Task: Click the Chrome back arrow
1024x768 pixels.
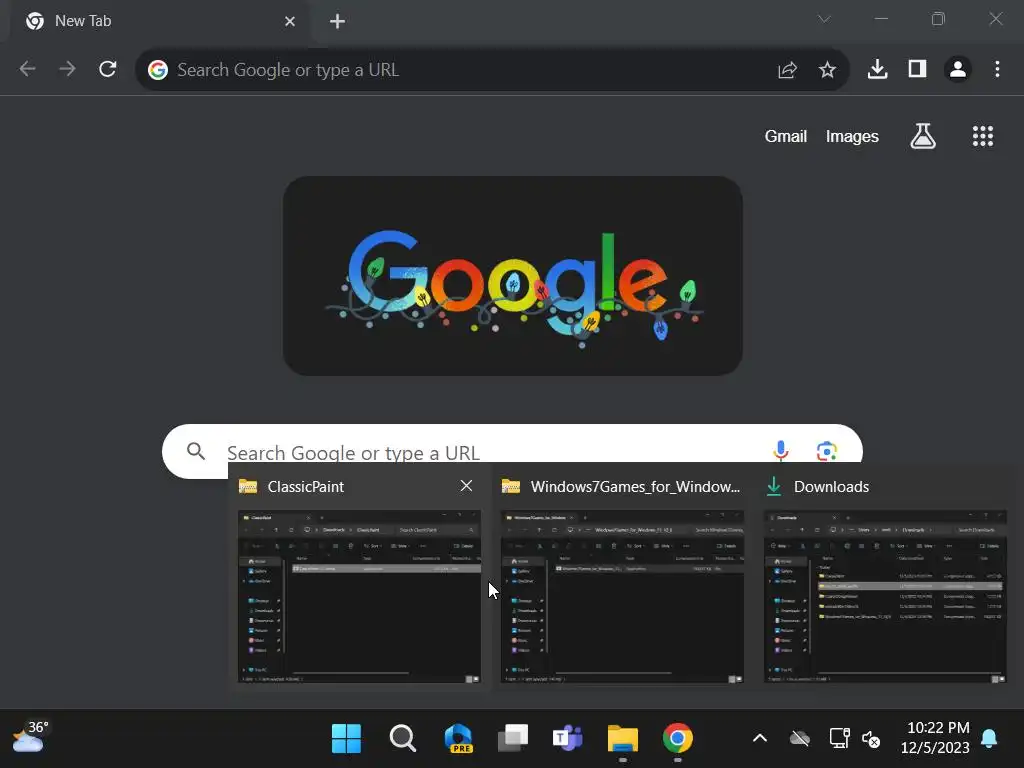Action: tap(27, 69)
